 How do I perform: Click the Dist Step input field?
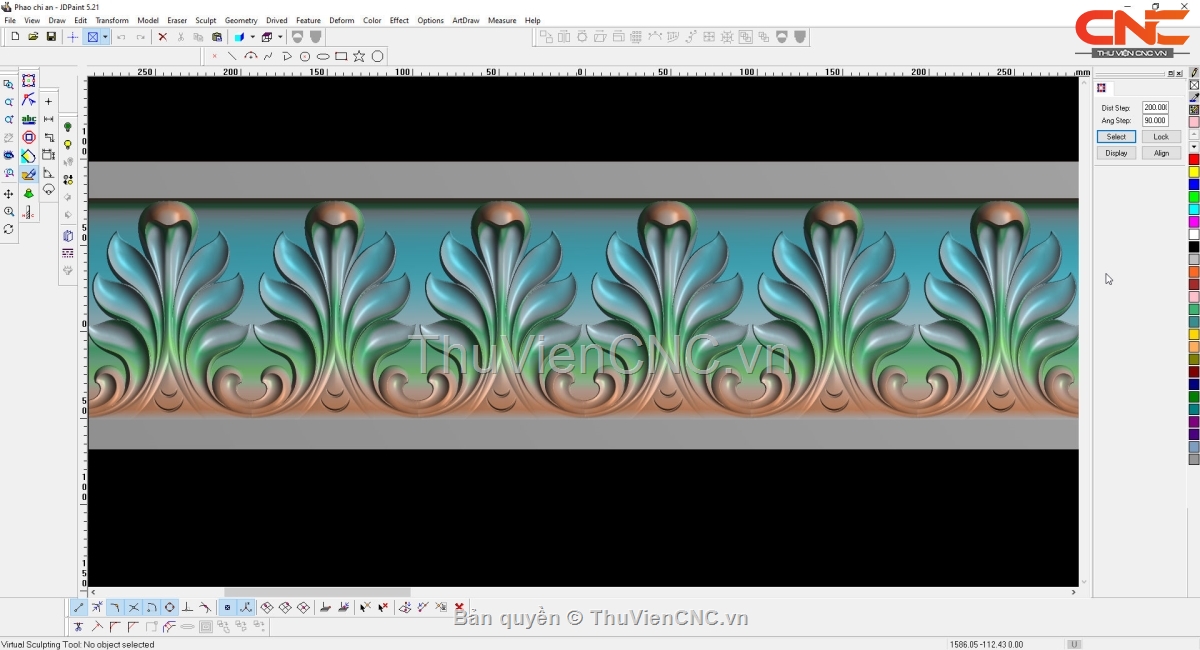tap(1155, 108)
